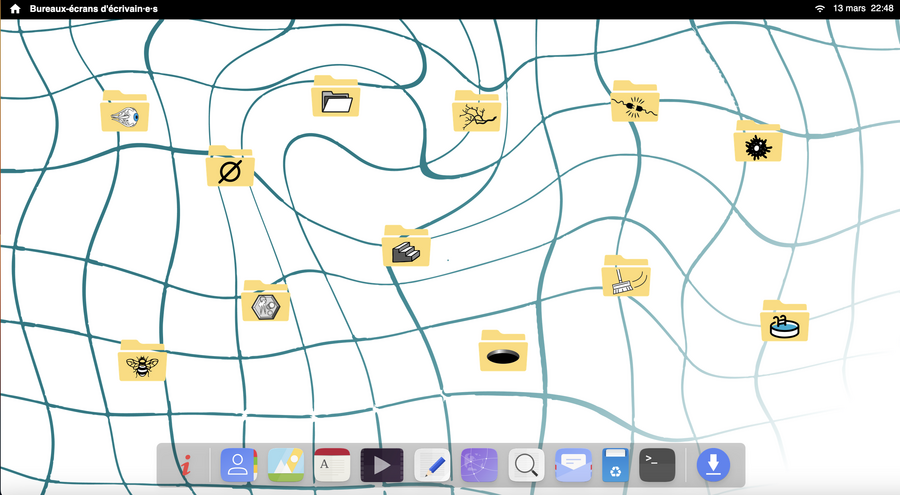Open the staircase folder
The height and width of the screenshot is (495, 900).
coord(406,247)
